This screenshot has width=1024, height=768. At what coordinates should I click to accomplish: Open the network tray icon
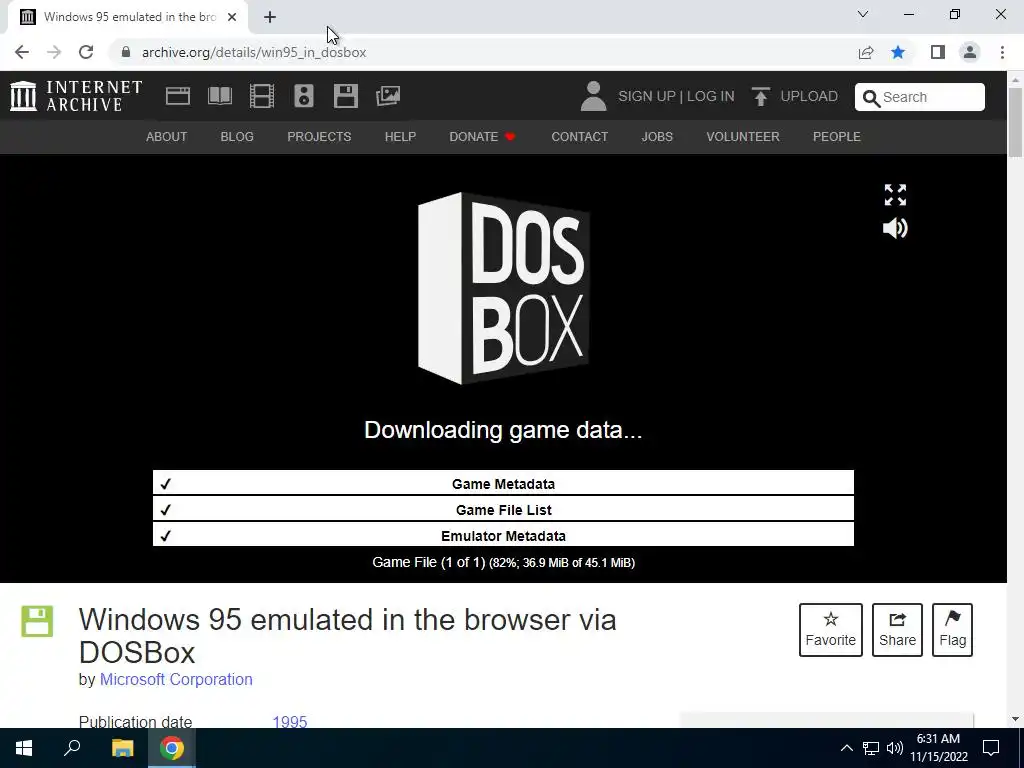(x=871, y=748)
